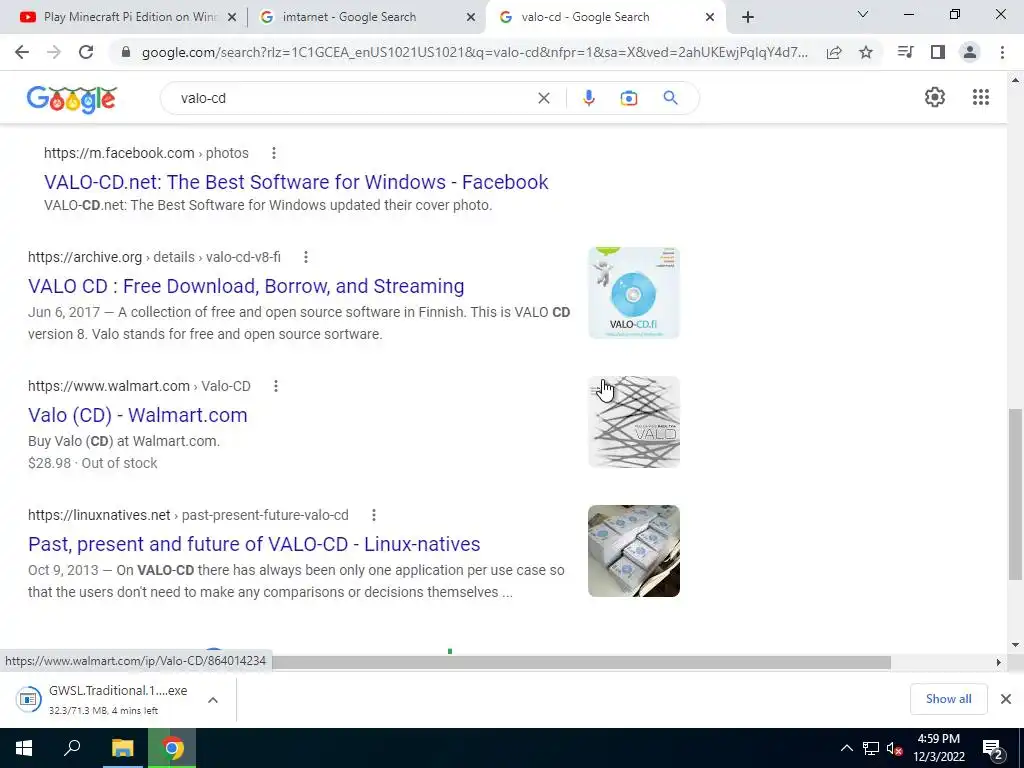Open network status tray icon
The height and width of the screenshot is (768, 1024).
871,748
